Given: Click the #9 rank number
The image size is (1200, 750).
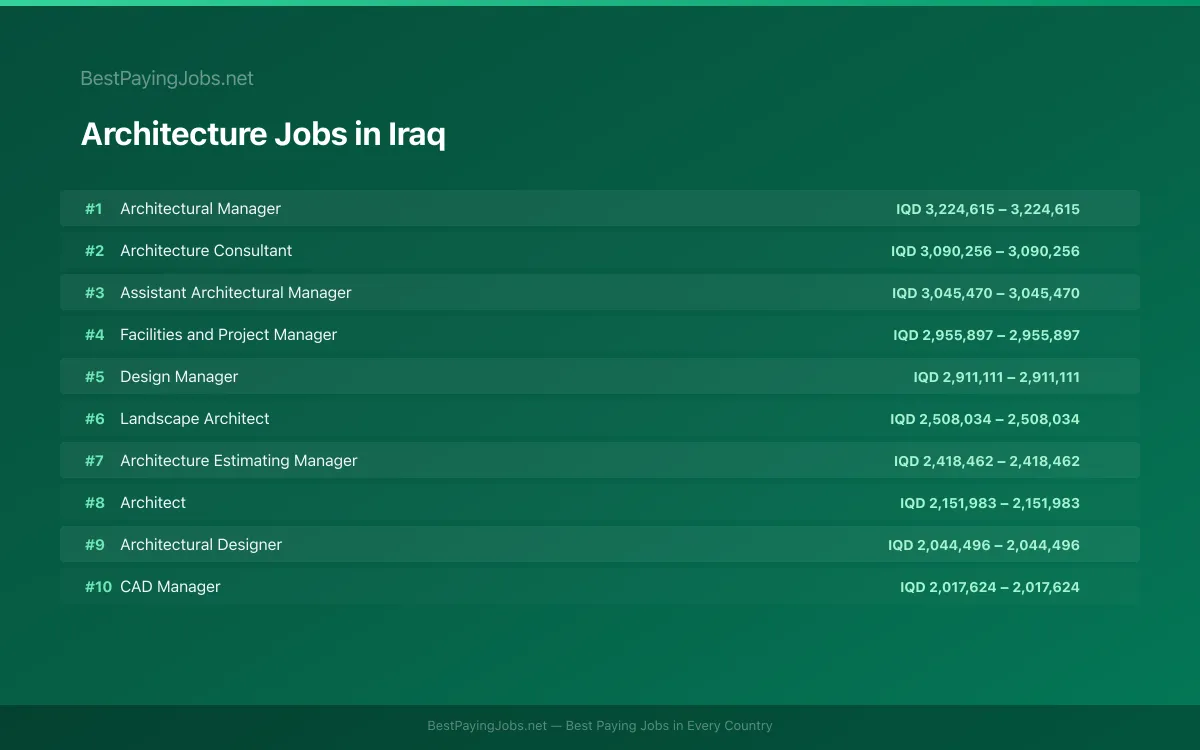Looking at the screenshot, I should pyautogui.click(x=94, y=545).
